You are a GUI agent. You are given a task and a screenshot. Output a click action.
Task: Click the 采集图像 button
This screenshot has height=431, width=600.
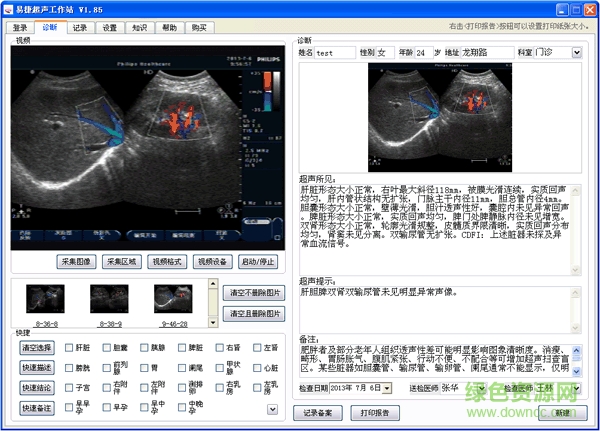point(76,261)
